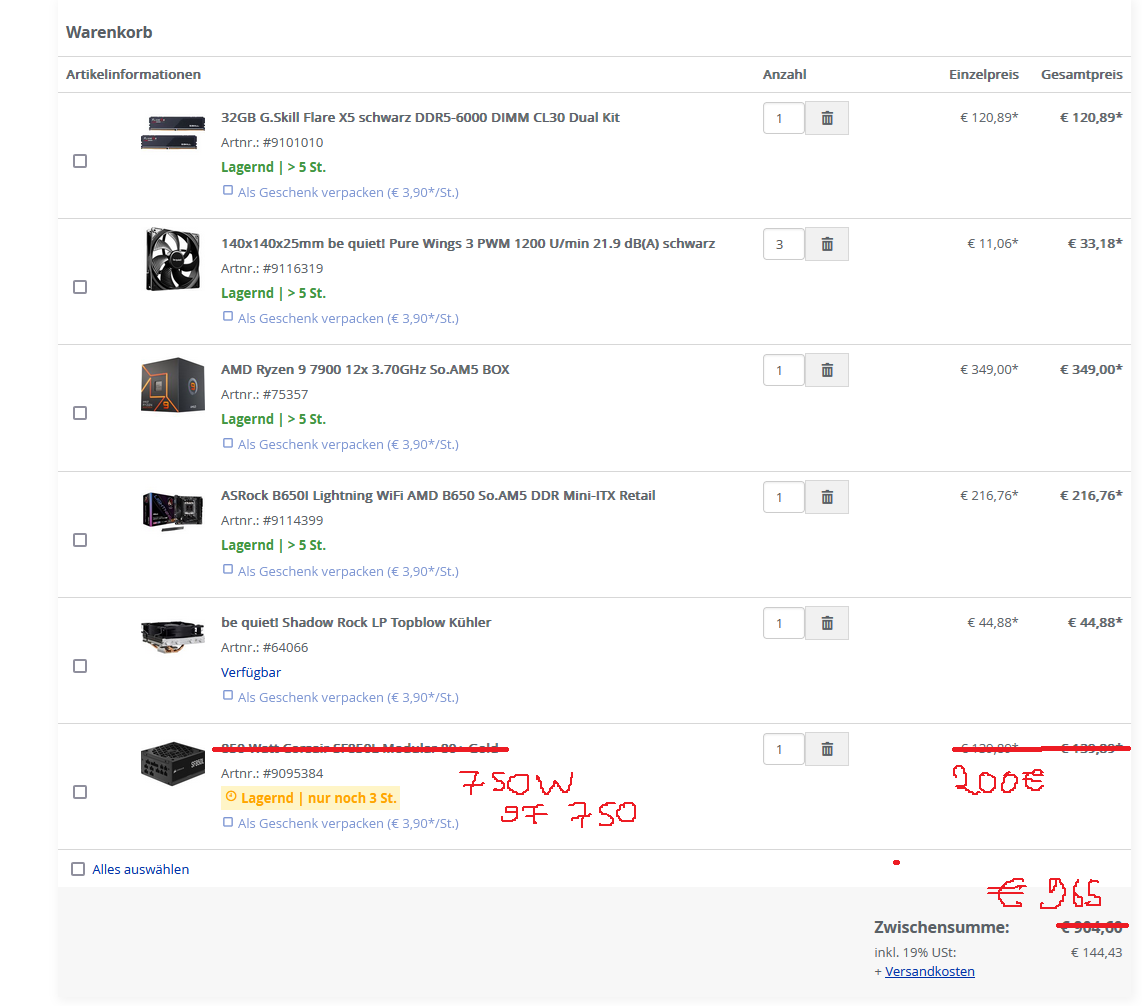Click the clock icon next to 'nur noch 3 St.'

click(229, 797)
